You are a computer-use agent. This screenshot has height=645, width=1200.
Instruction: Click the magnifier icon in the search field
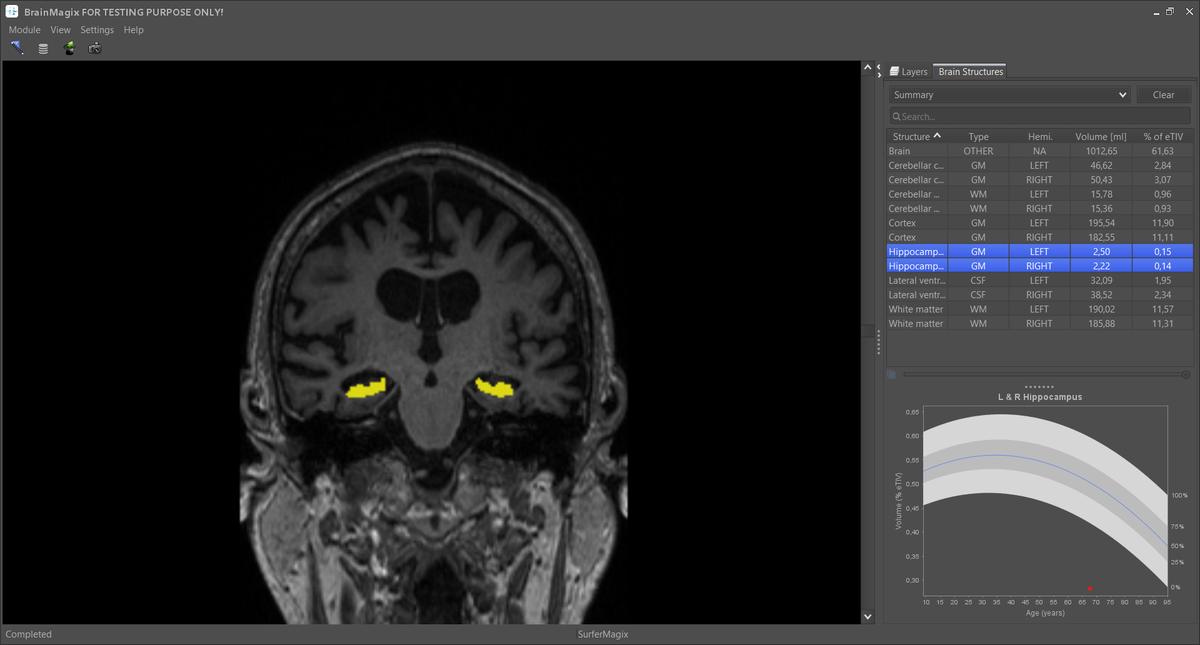click(x=896, y=117)
